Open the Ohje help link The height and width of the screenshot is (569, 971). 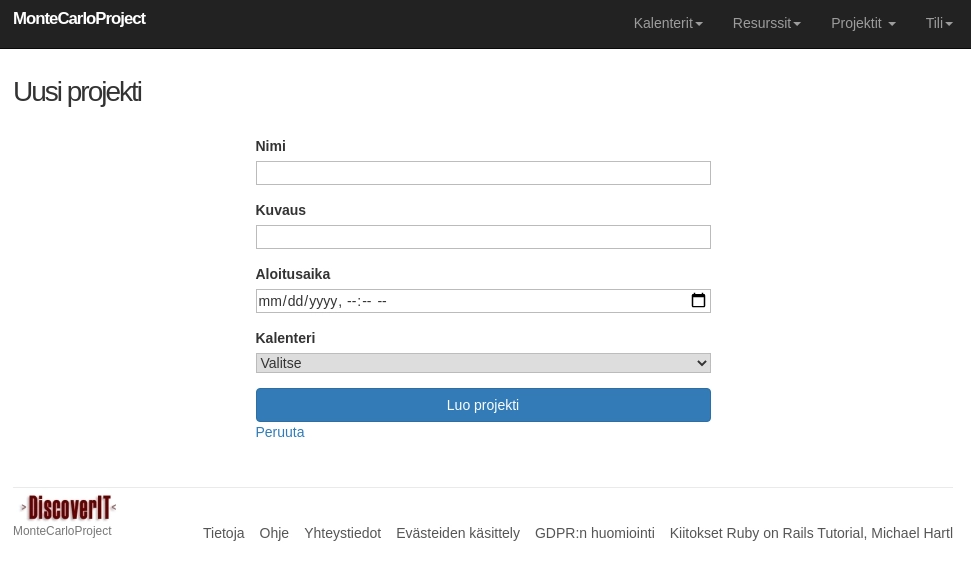274,533
